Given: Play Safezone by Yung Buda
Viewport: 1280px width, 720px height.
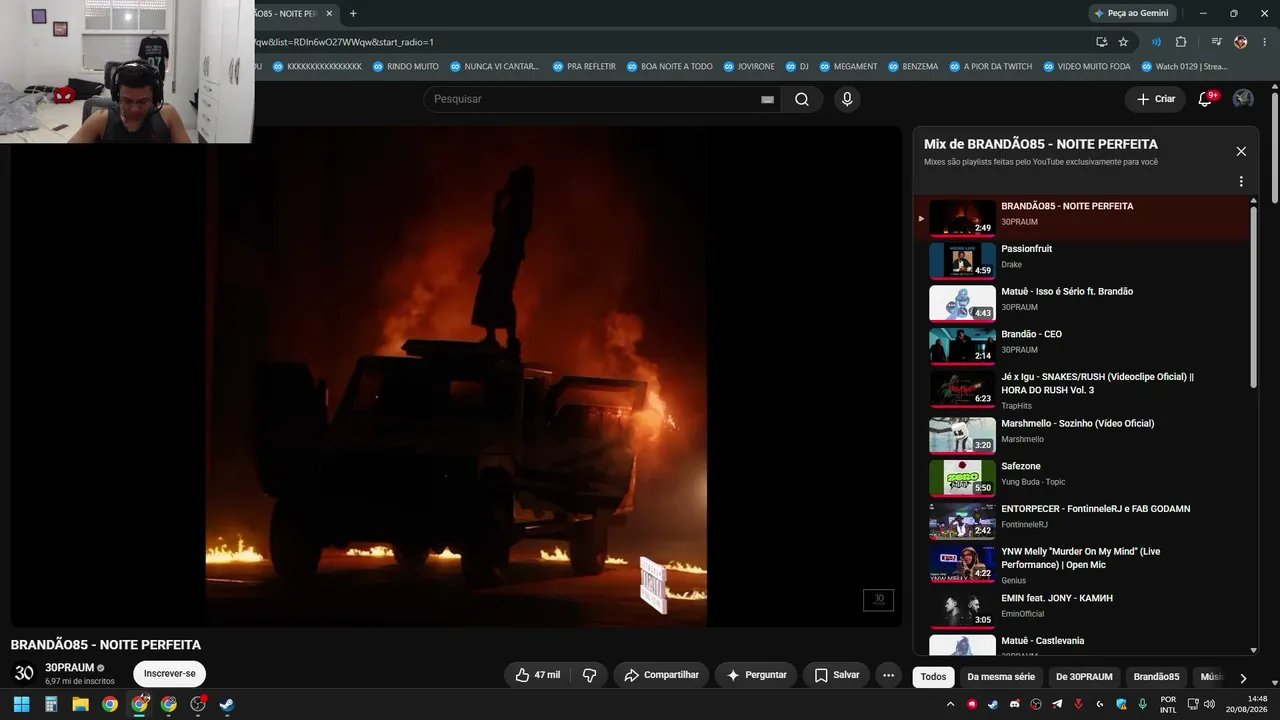Looking at the screenshot, I should tap(1085, 477).
